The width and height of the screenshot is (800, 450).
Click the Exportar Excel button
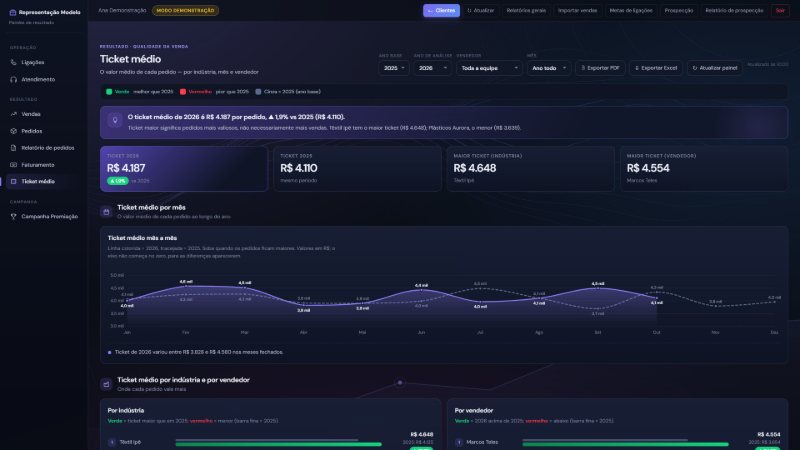[x=656, y=68]
